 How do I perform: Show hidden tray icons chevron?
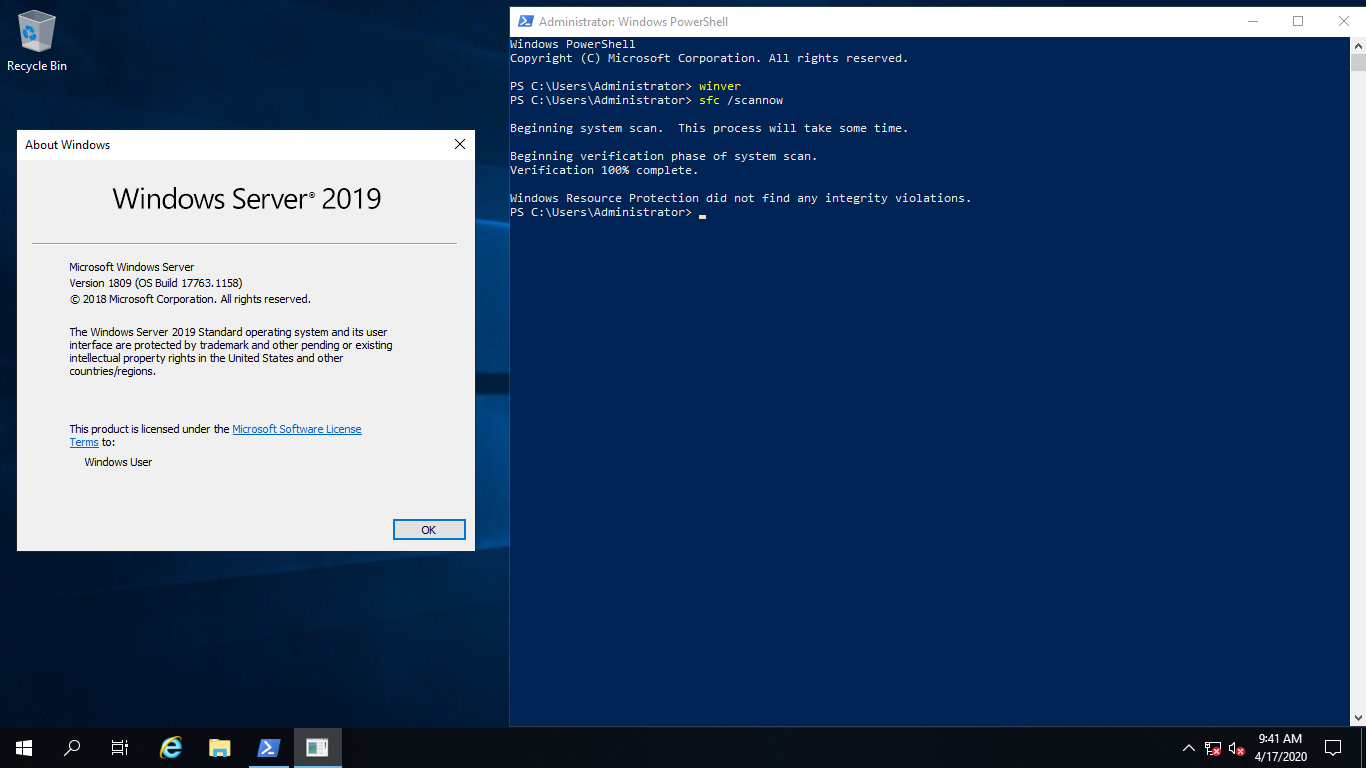pyautogui.click(x=1188, y=748)
